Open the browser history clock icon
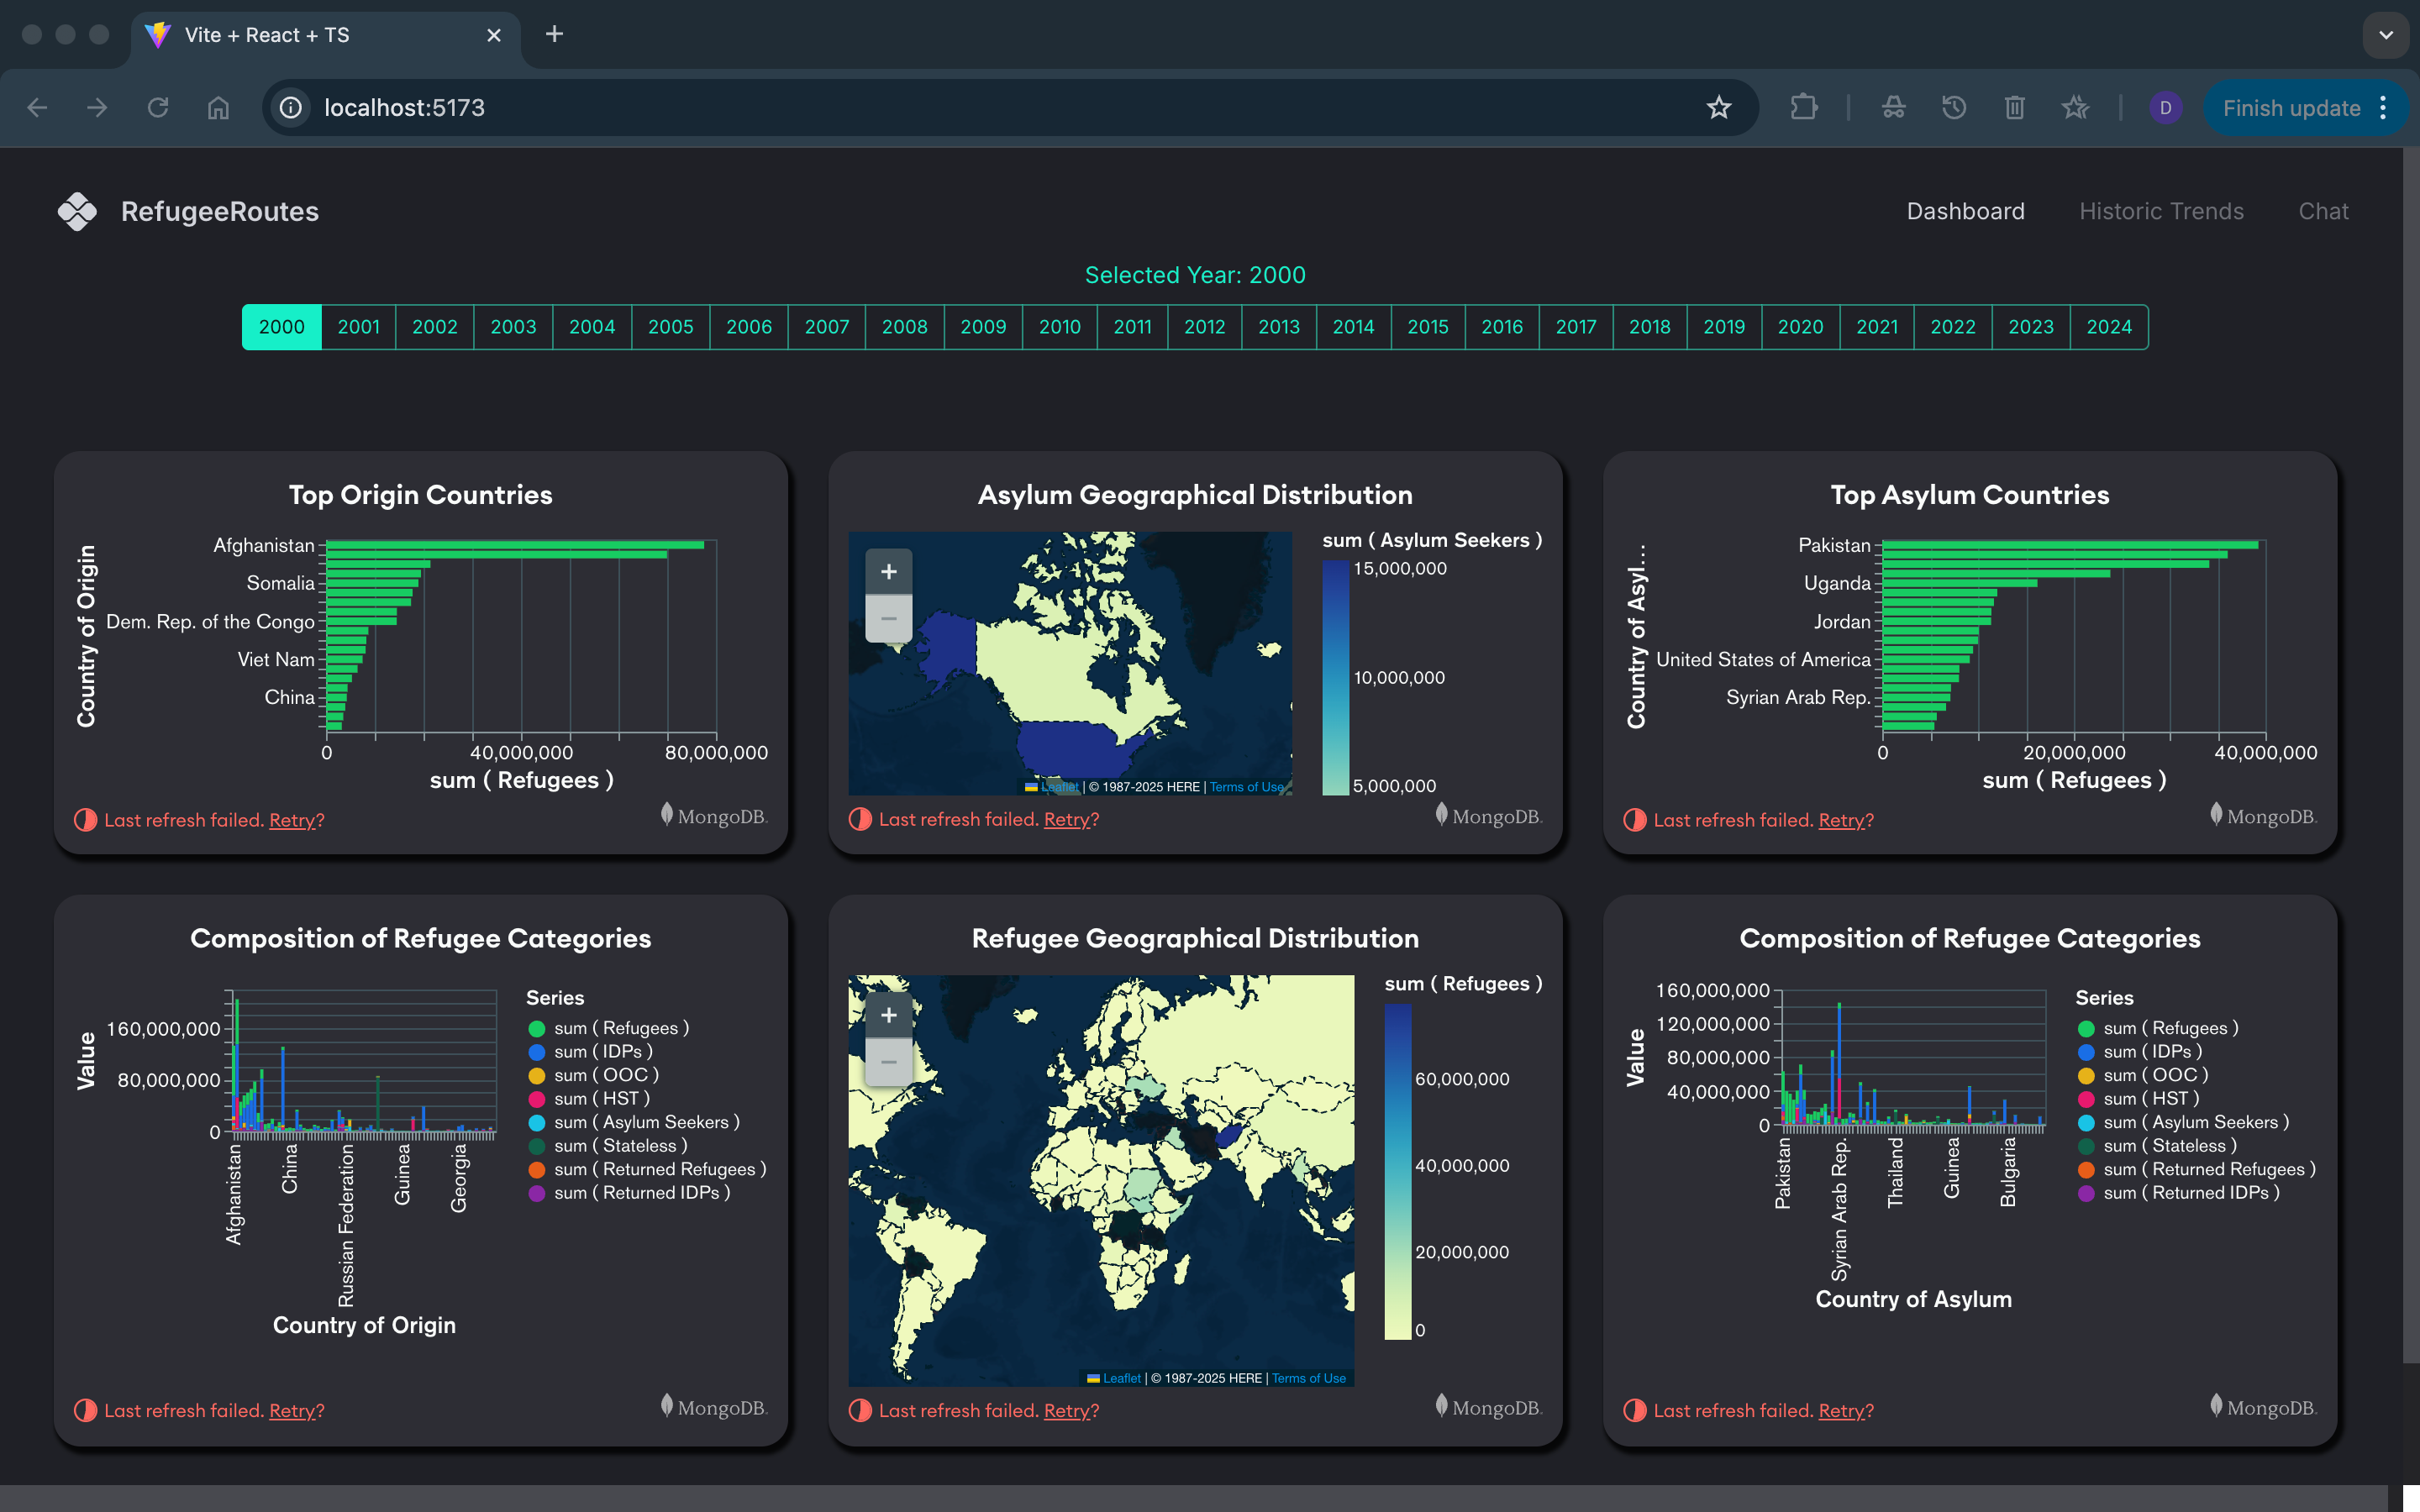Image resolution: width=2420 pixels, height=1512 pixels. click(x=1954, y=108)
